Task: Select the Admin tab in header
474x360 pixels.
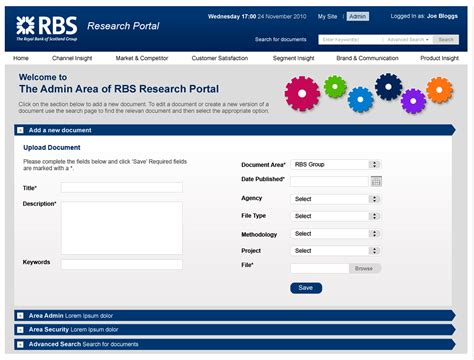Action: (x=358, y=16)
